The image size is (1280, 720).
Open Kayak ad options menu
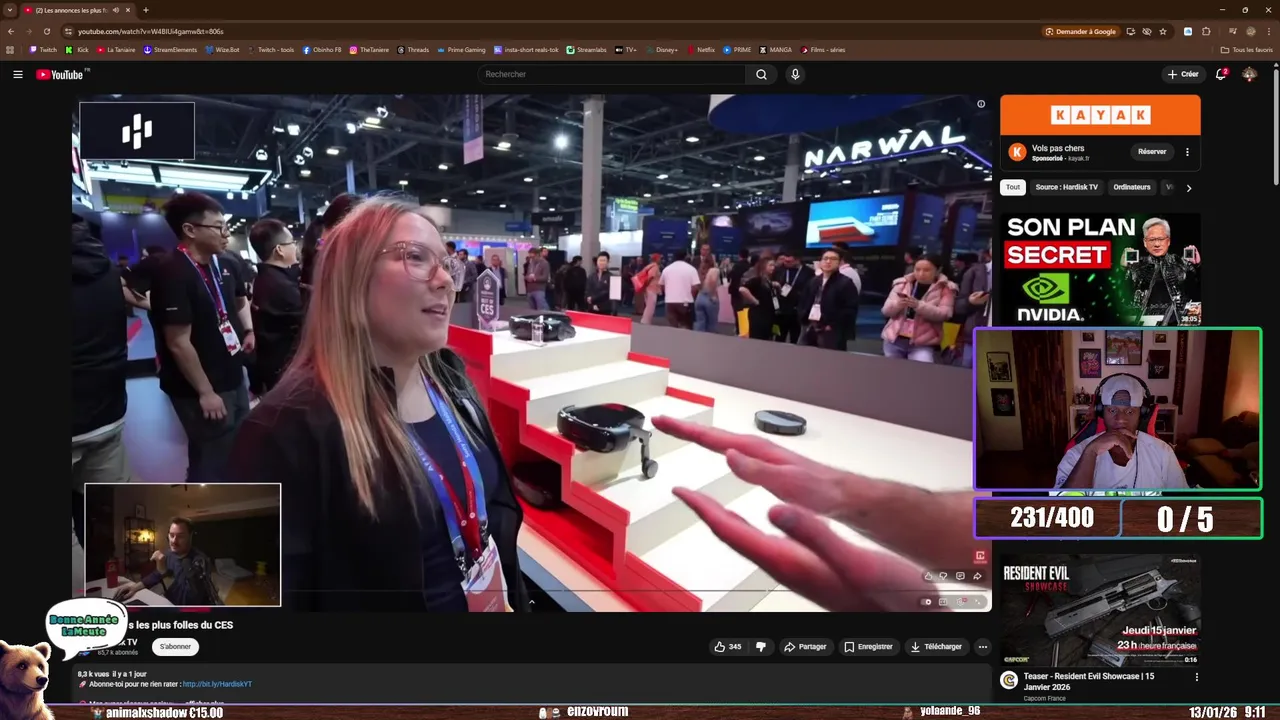coord(1187,152)
